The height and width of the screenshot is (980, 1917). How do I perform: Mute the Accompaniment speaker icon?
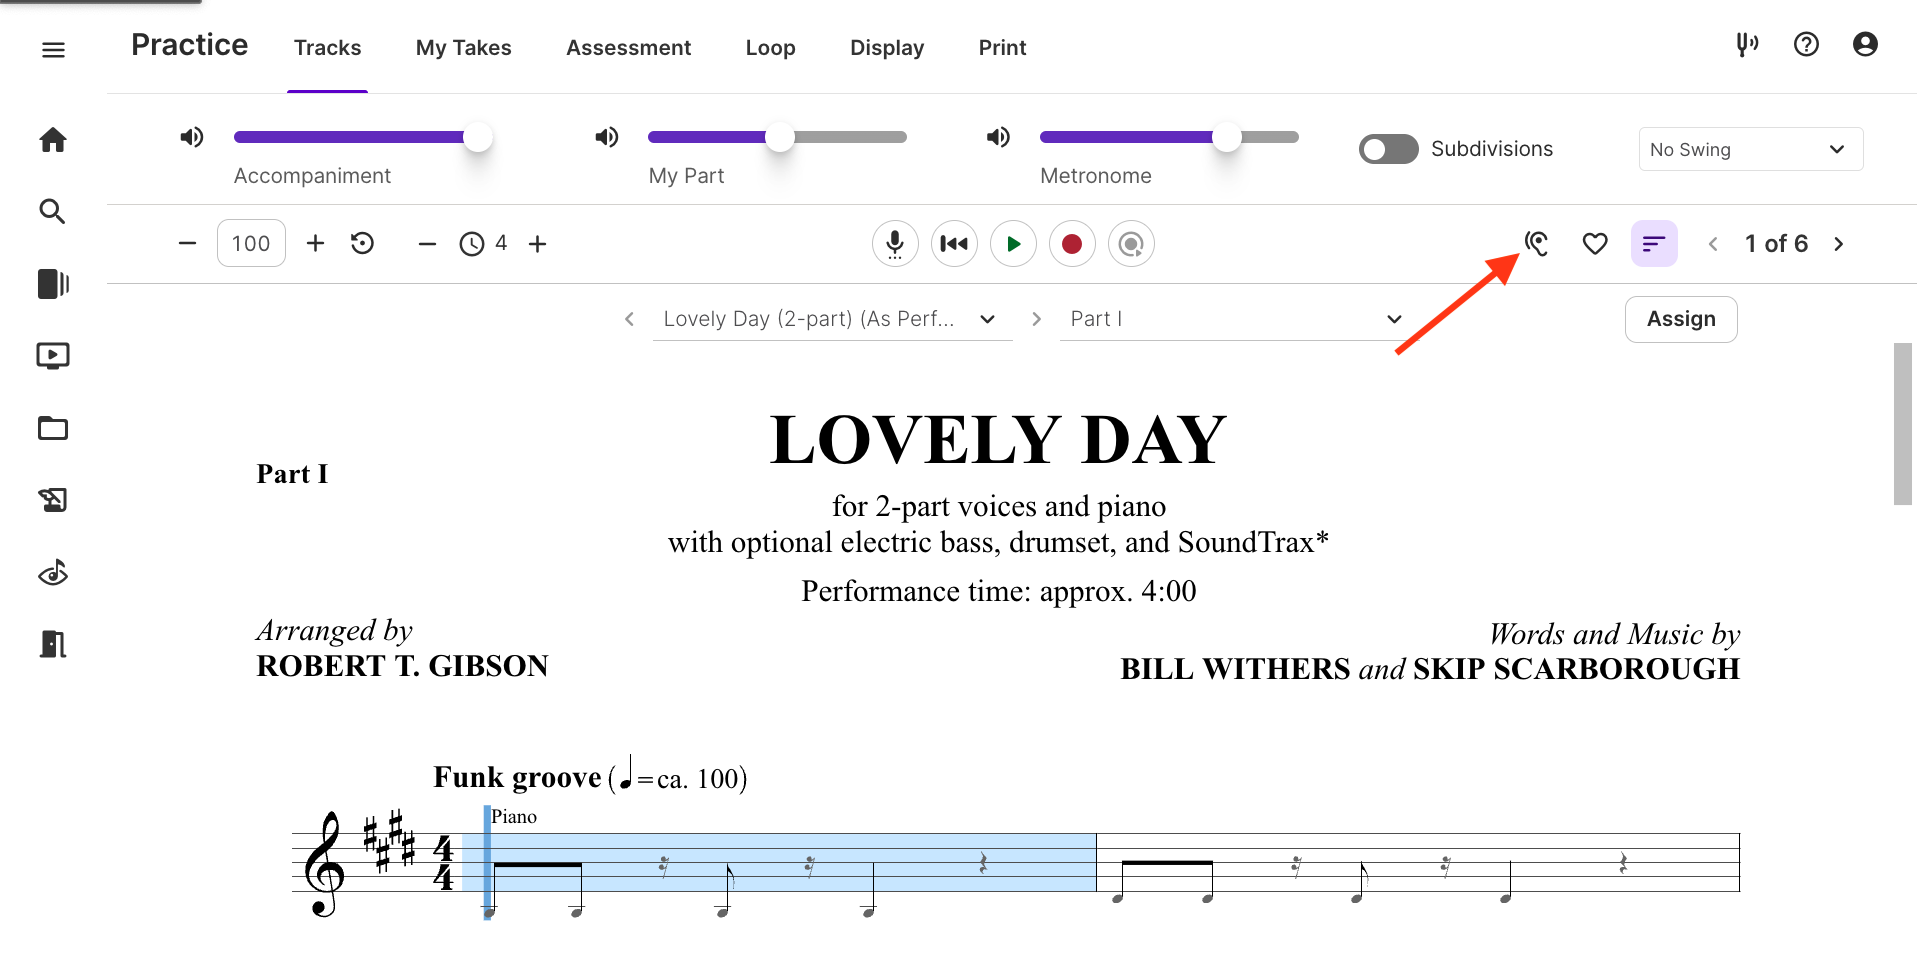[191, 137]
